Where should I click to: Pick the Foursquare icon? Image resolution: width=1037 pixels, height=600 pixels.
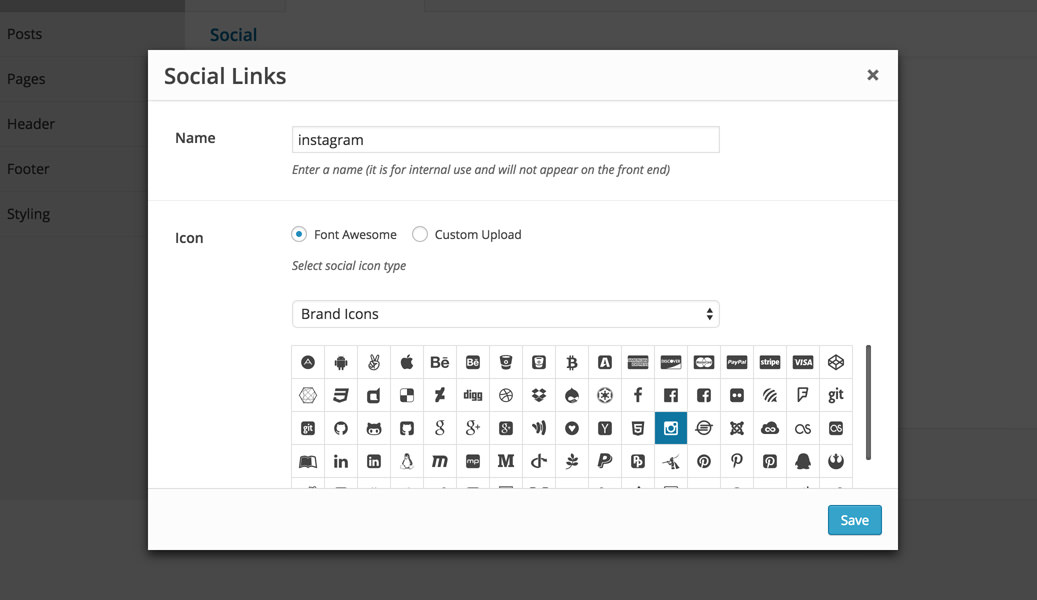coord(803,395)
